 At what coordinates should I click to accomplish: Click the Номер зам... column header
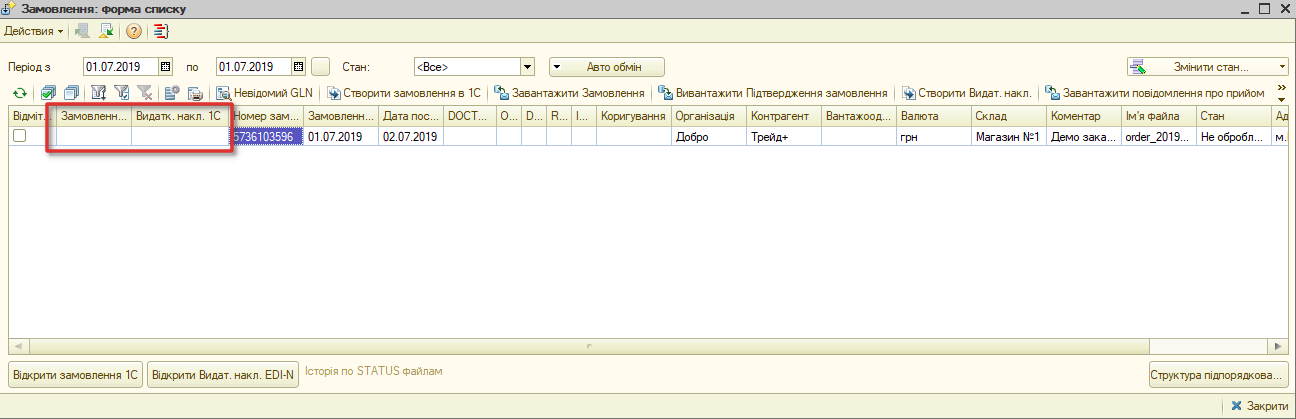pyautogui.click(x=267, y=116)
